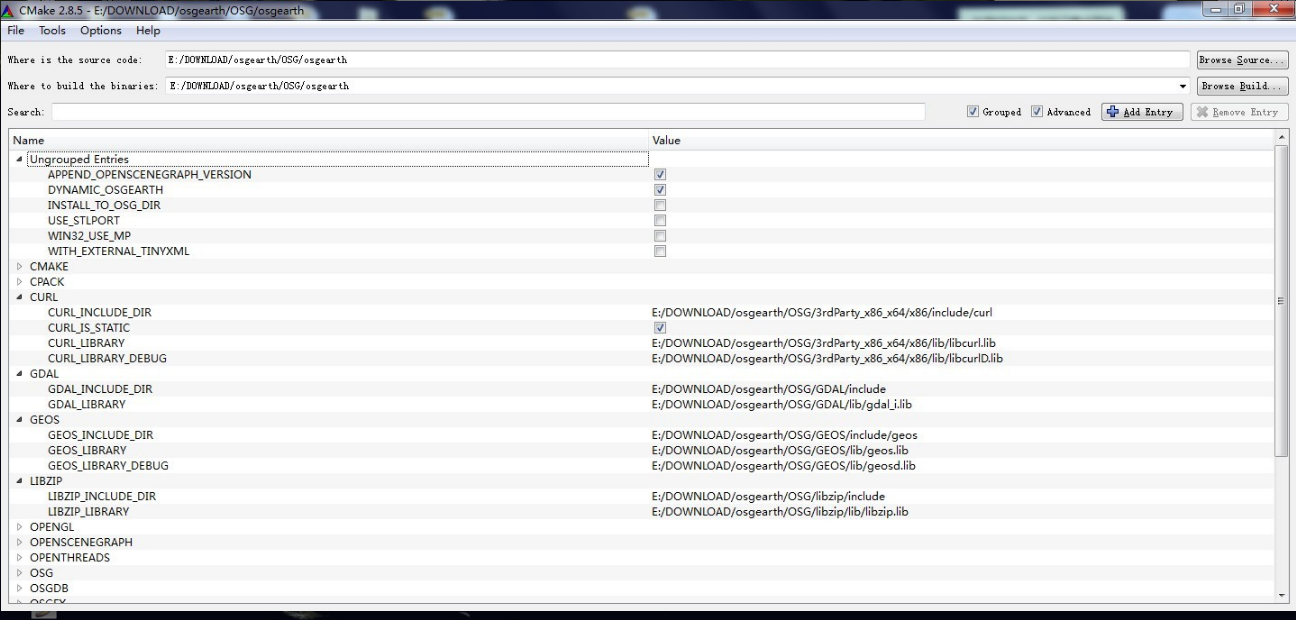Select the GEOS_INCLUDE_DIR entry name
The image size is (1296, 620).
(x=101, y=435)
